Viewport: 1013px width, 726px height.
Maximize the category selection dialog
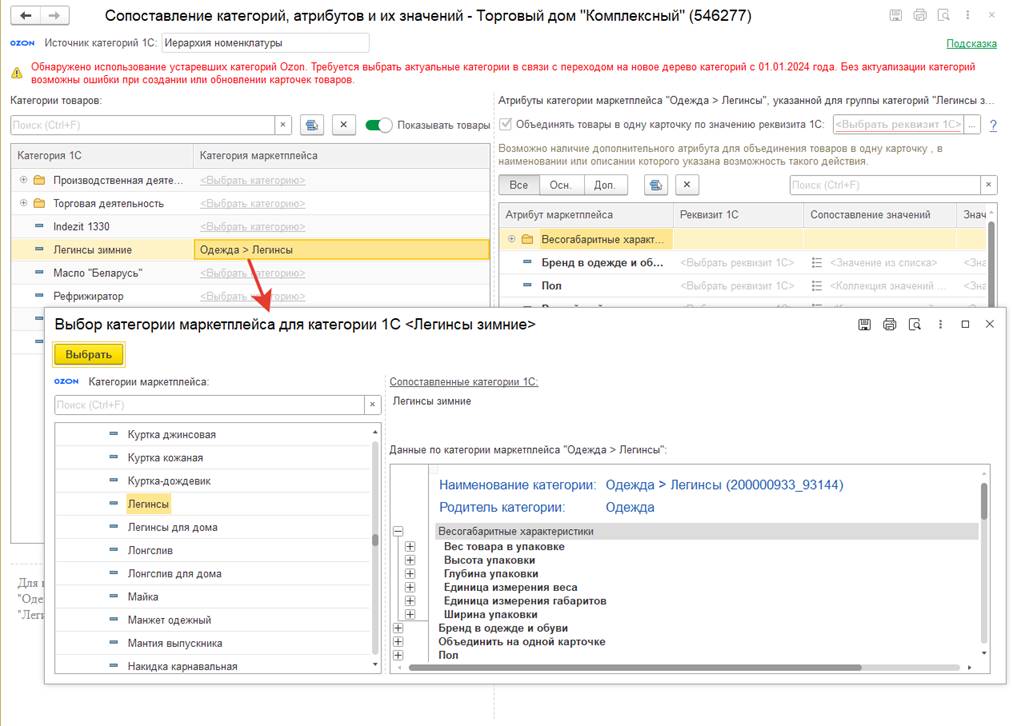click(x=965, y=324)
